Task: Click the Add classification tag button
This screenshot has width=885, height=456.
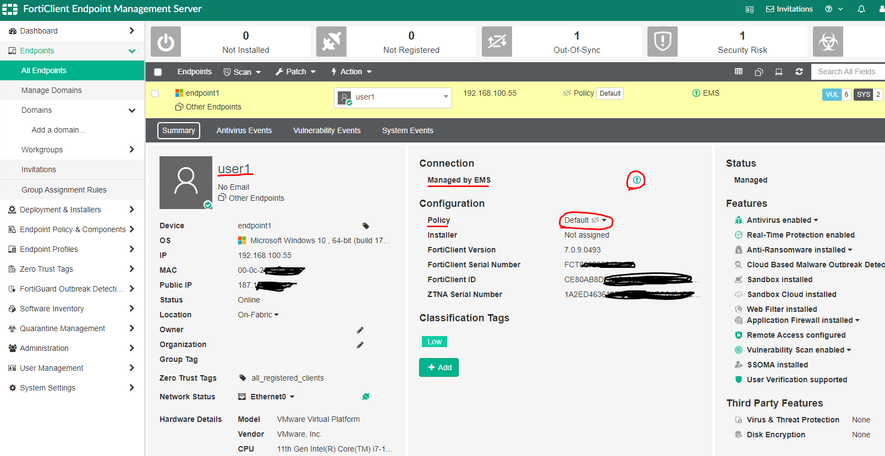Action: click(x=439, y=367)
